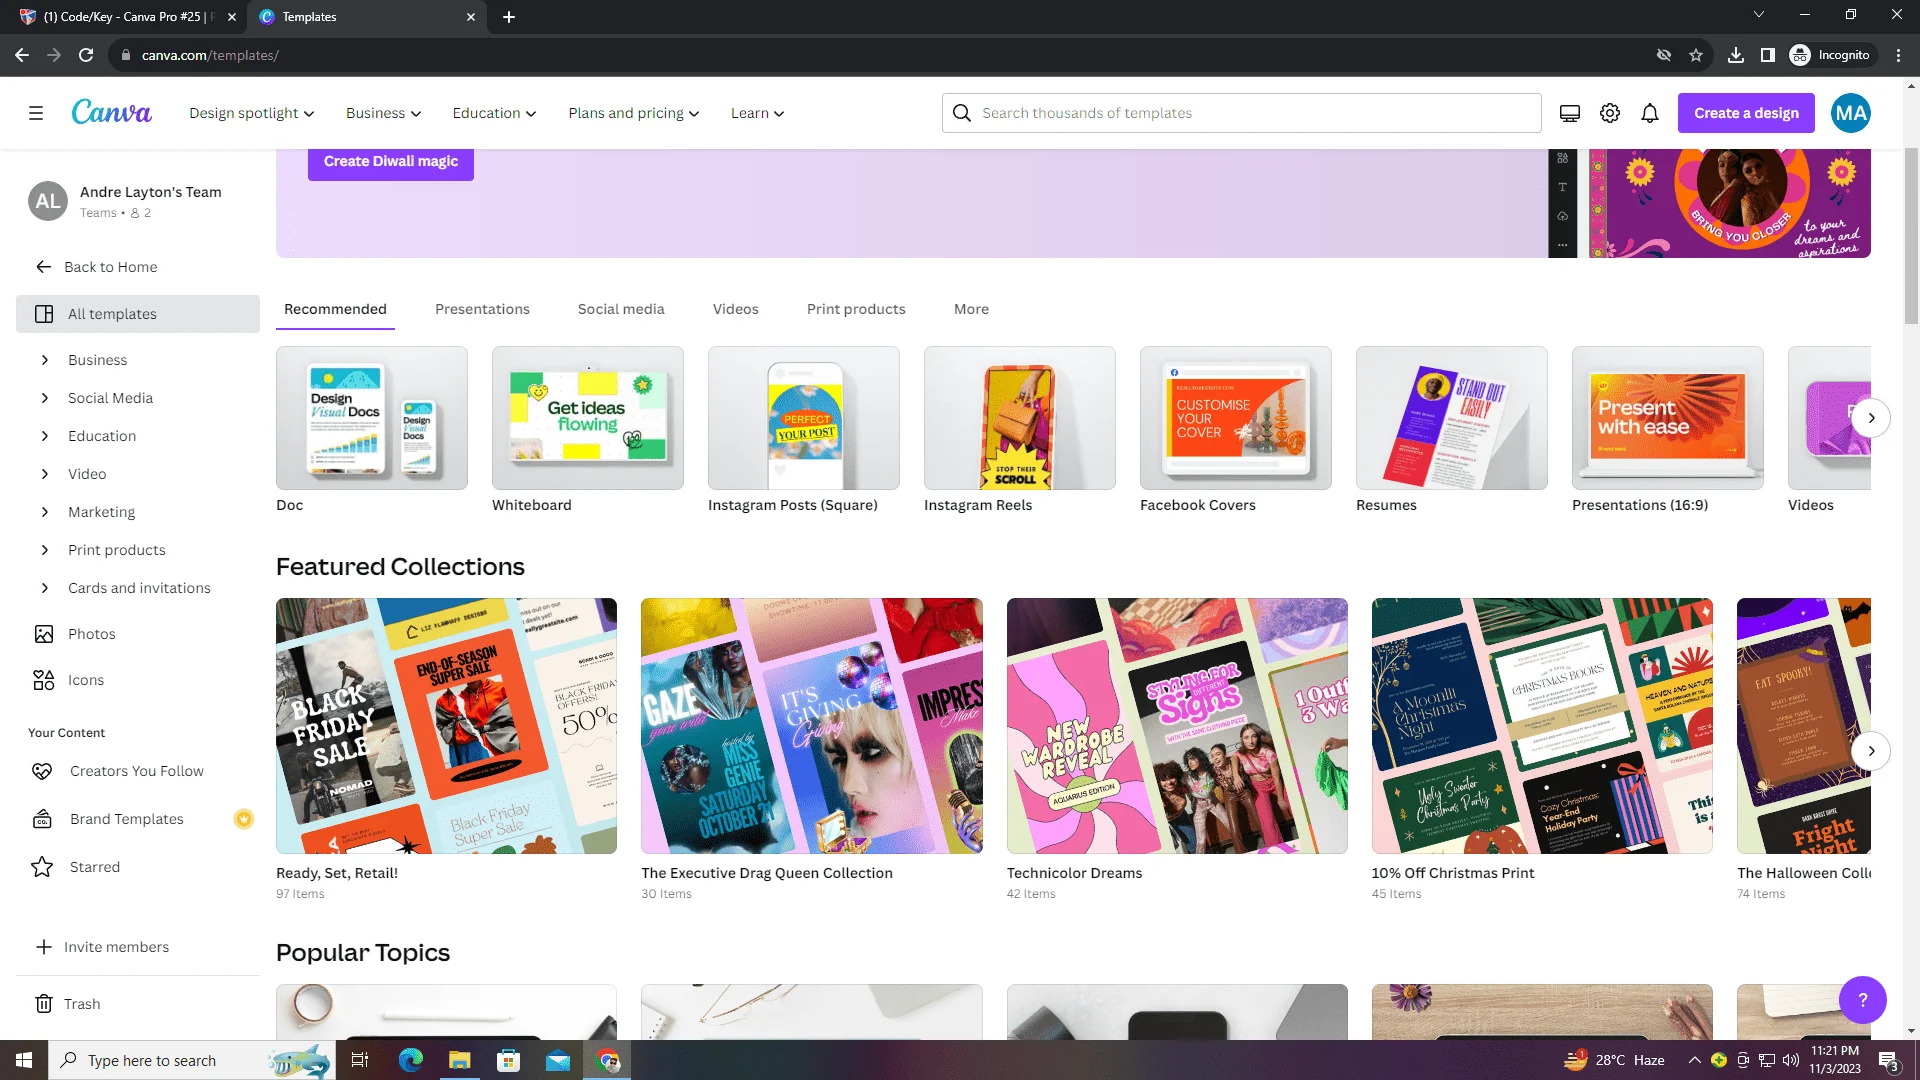Open the Mail app from the taskbar
1920x1080 pixels.
pos(558,1060)
